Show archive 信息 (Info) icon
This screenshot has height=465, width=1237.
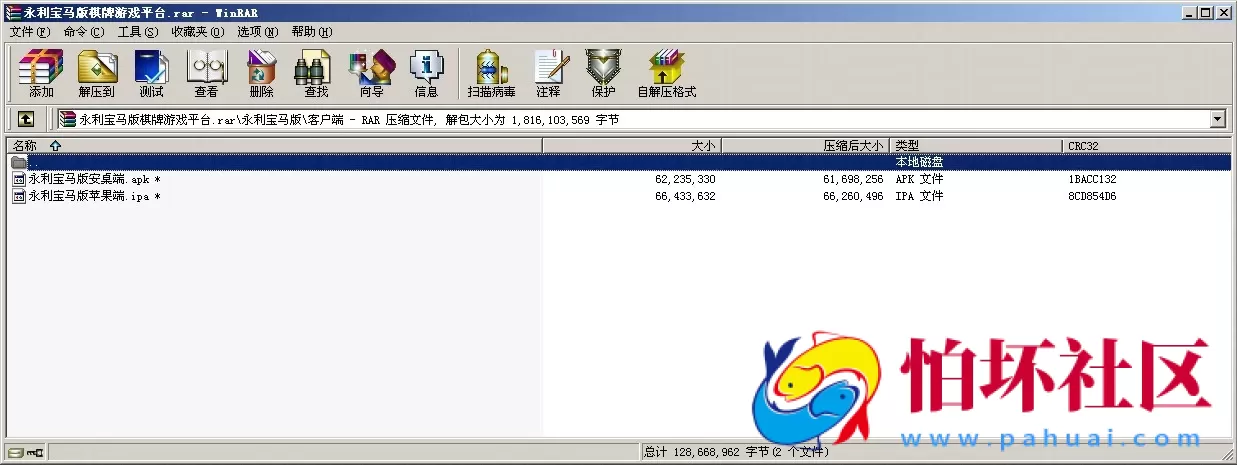click(426, 73)
